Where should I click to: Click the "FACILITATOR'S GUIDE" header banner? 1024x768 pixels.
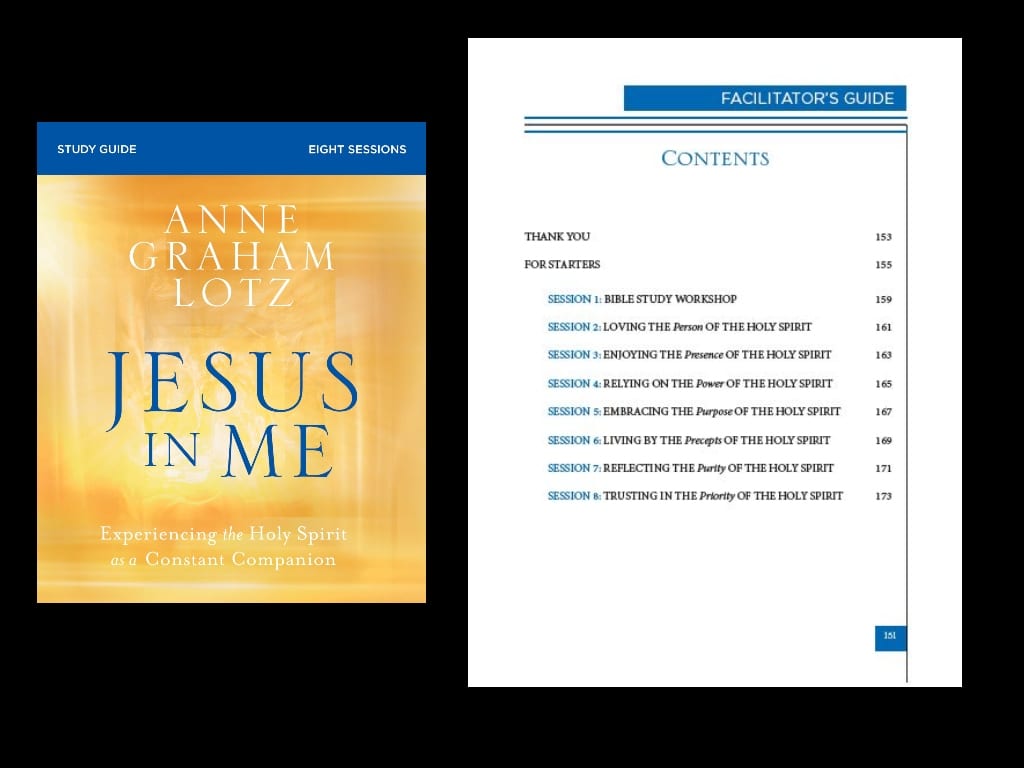(x=765, y=98)
